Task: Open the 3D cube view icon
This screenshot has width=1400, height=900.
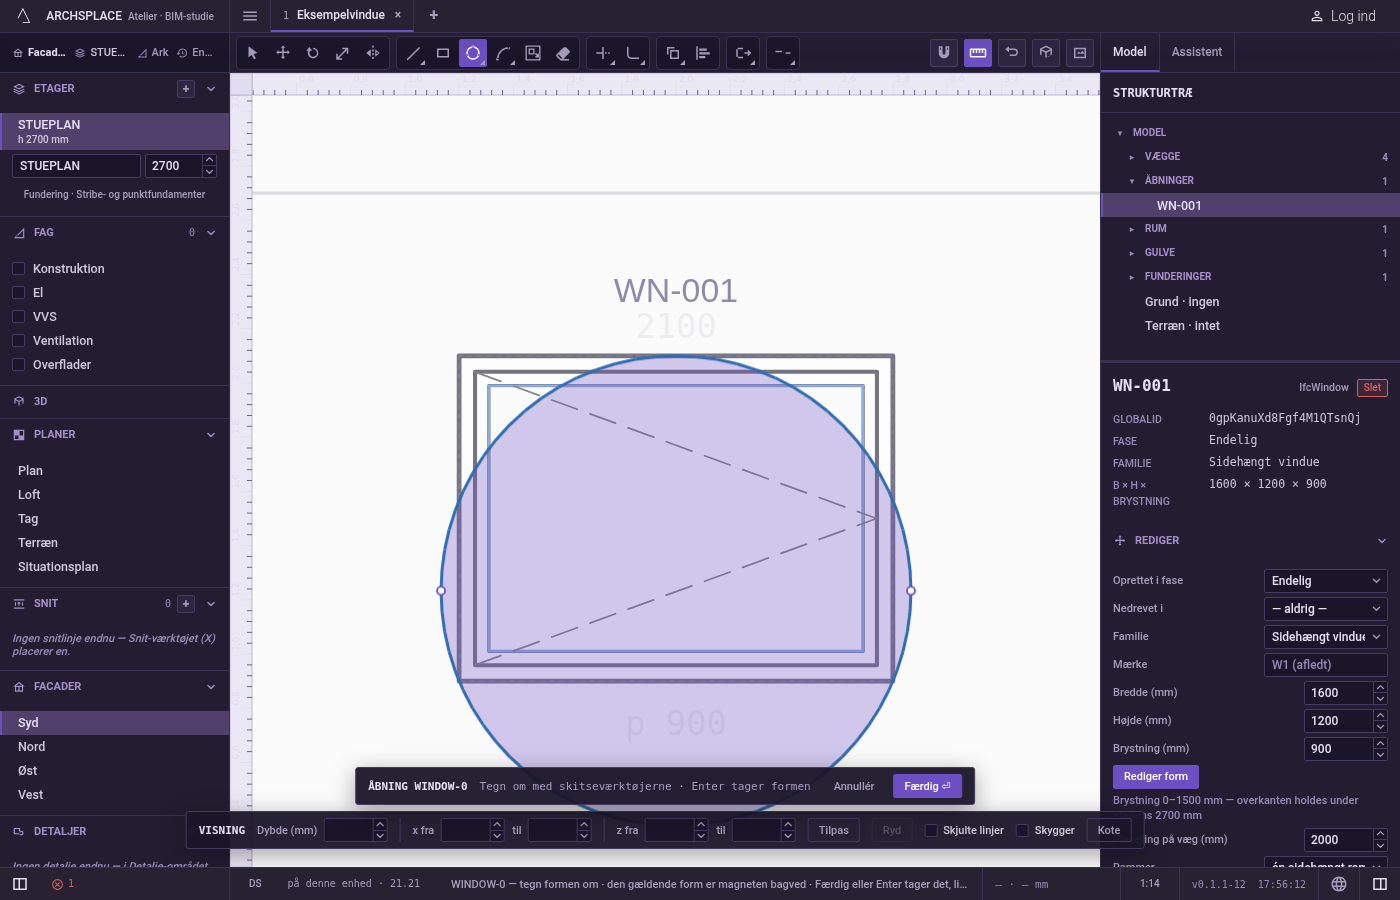Action: tap(1046, 53)
